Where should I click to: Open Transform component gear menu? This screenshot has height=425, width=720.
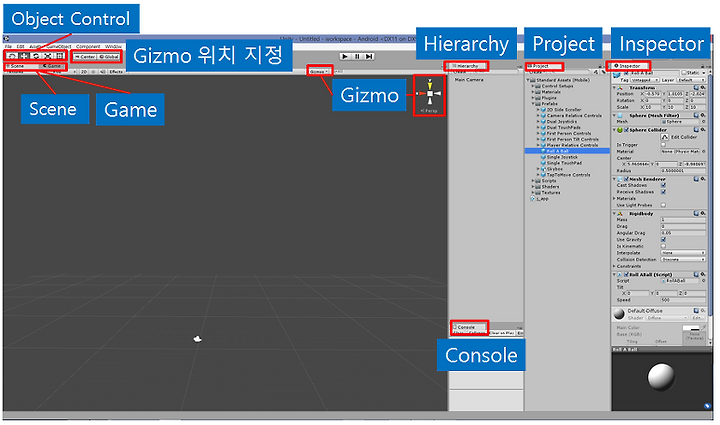(x=703, y=87)
